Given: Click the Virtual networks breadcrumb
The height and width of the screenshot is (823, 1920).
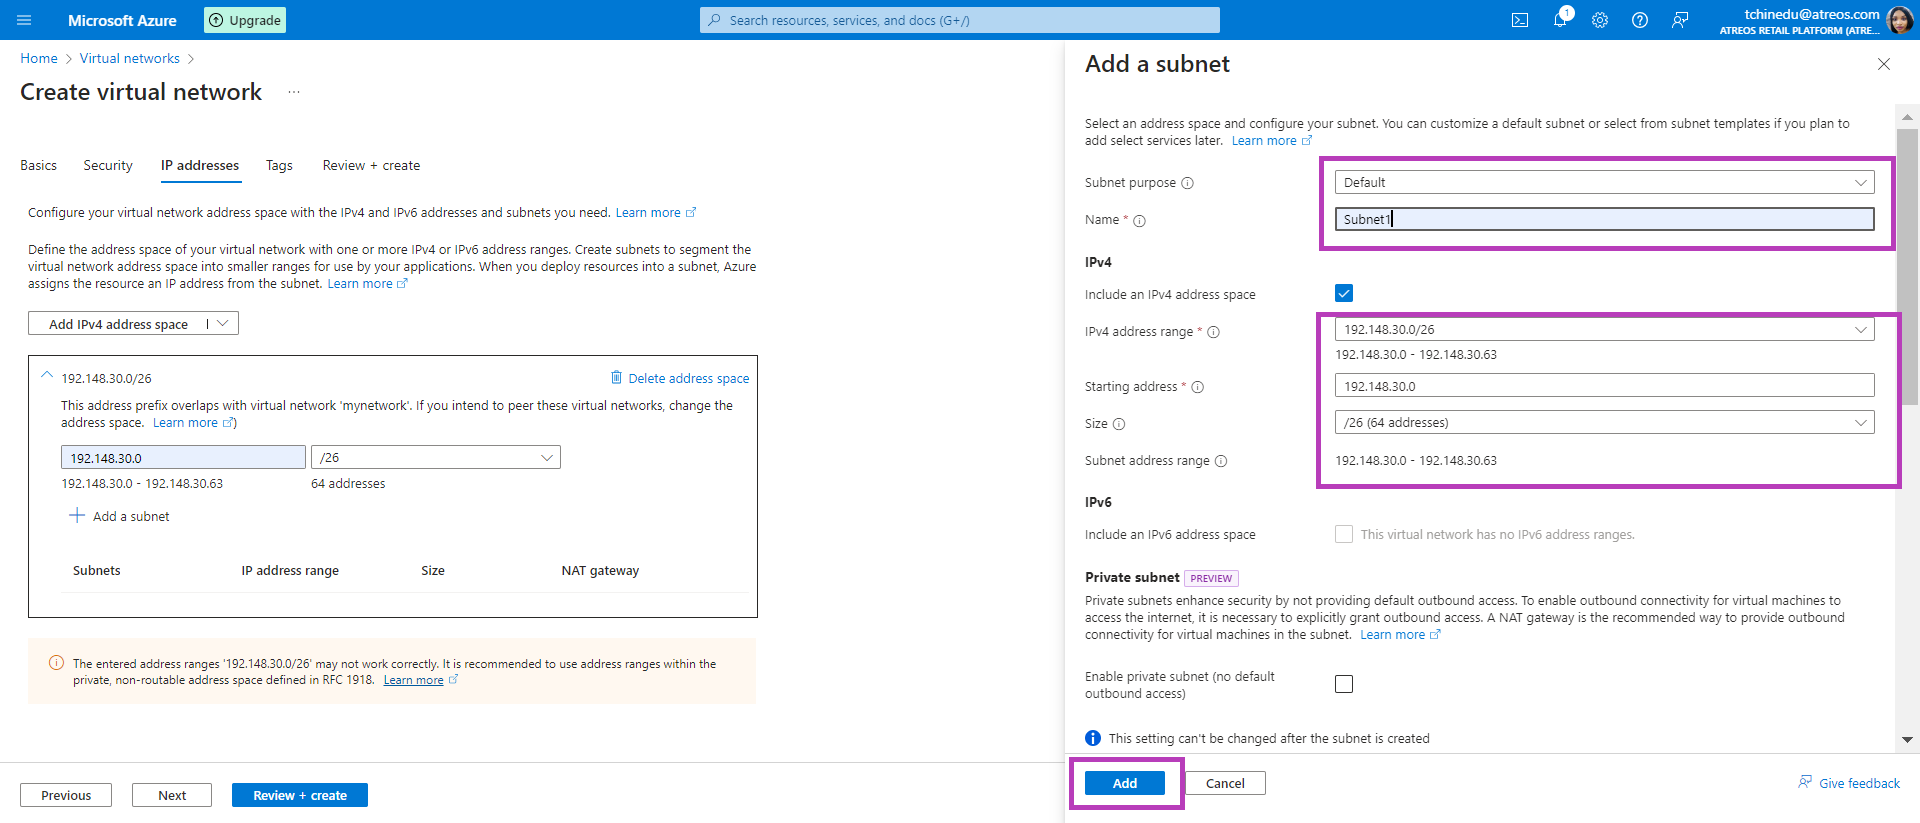Looking at the screenshot, I should point(130,58).
